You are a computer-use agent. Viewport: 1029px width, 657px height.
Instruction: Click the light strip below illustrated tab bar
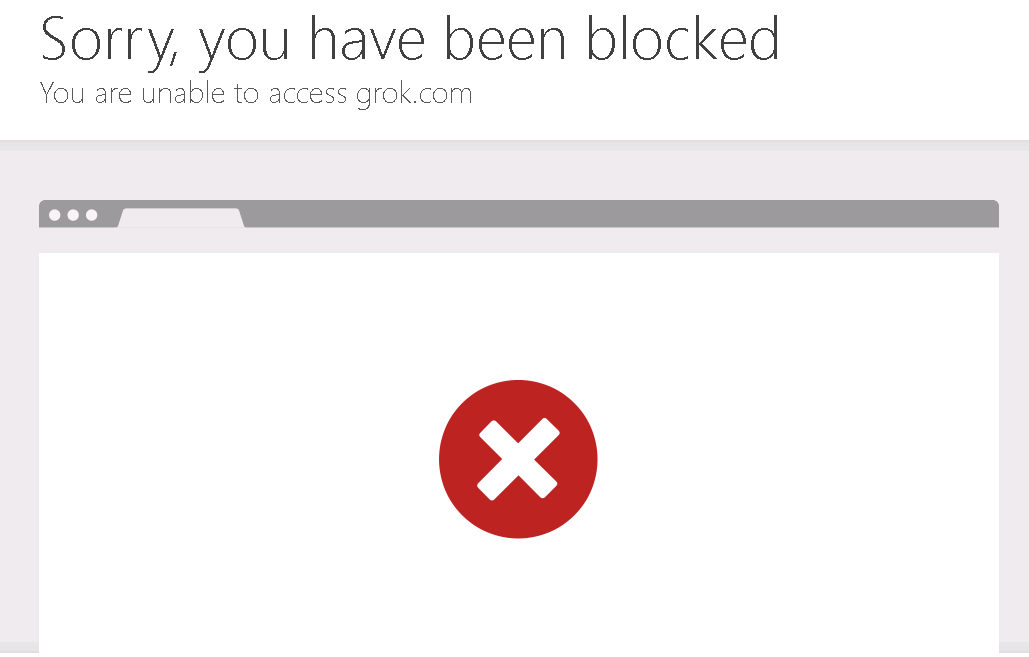tap(518, 240)
